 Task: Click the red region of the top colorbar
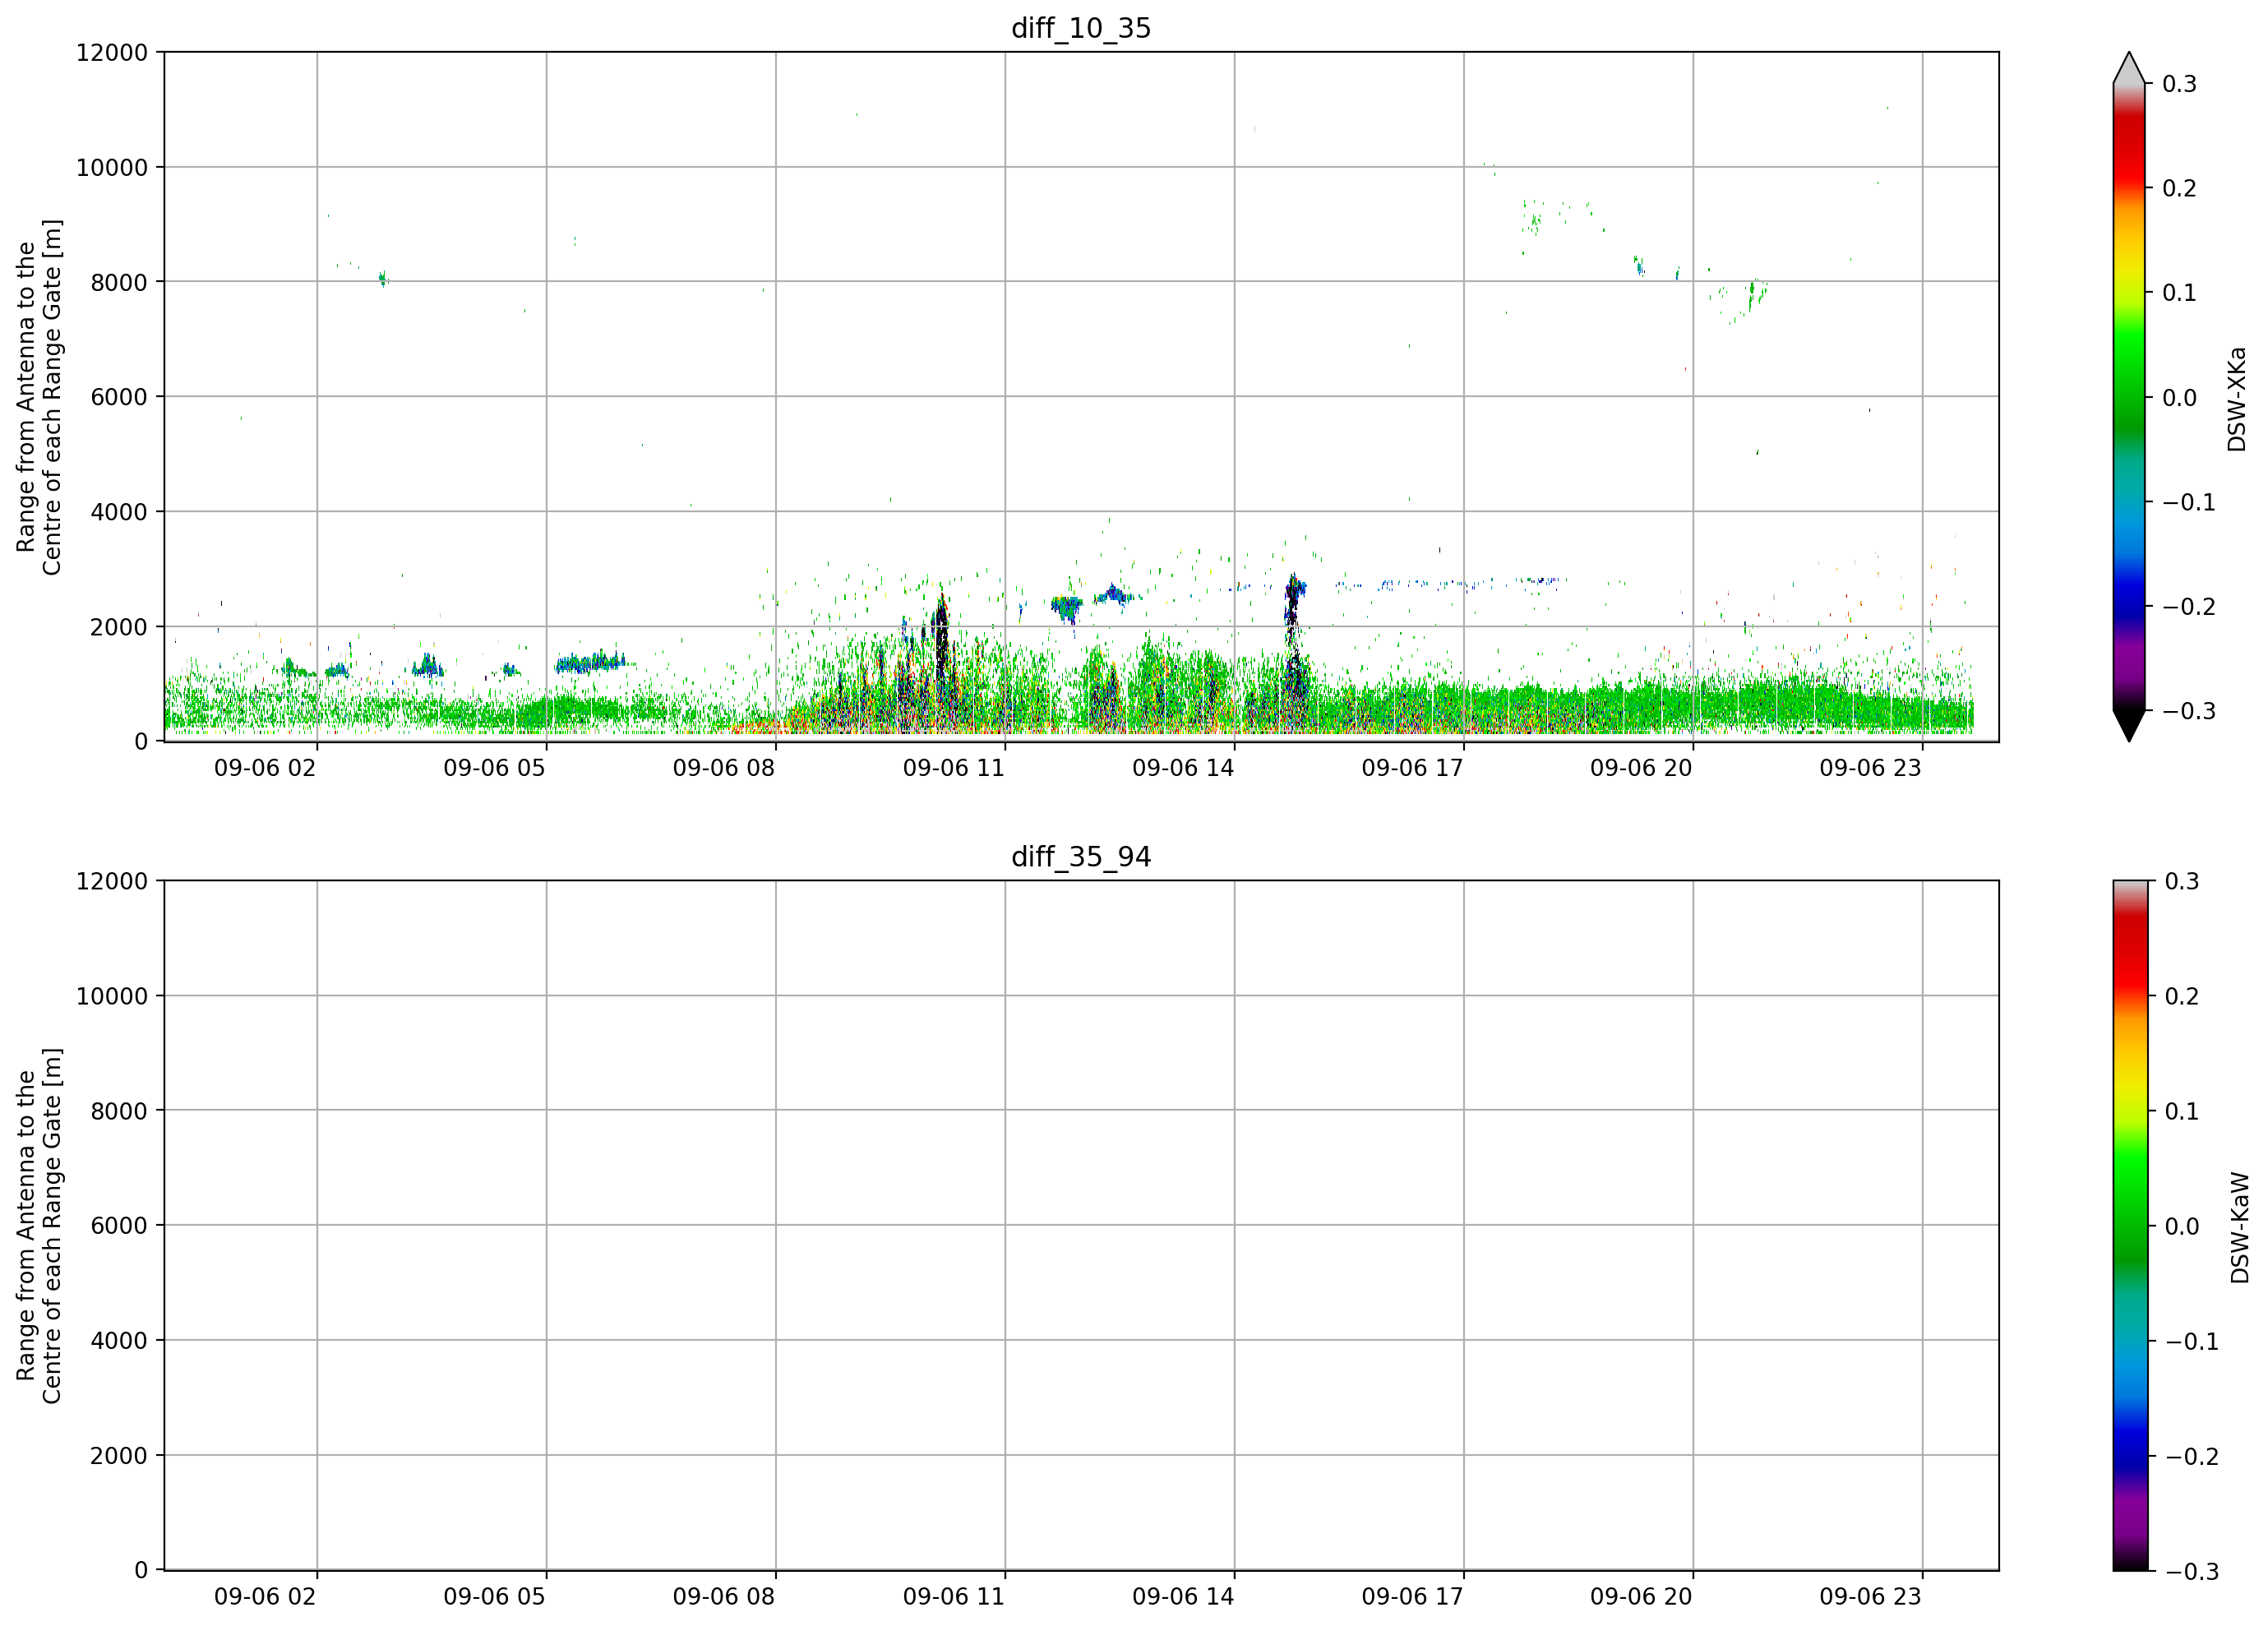pyautogui.click(x=2129, y=150)
